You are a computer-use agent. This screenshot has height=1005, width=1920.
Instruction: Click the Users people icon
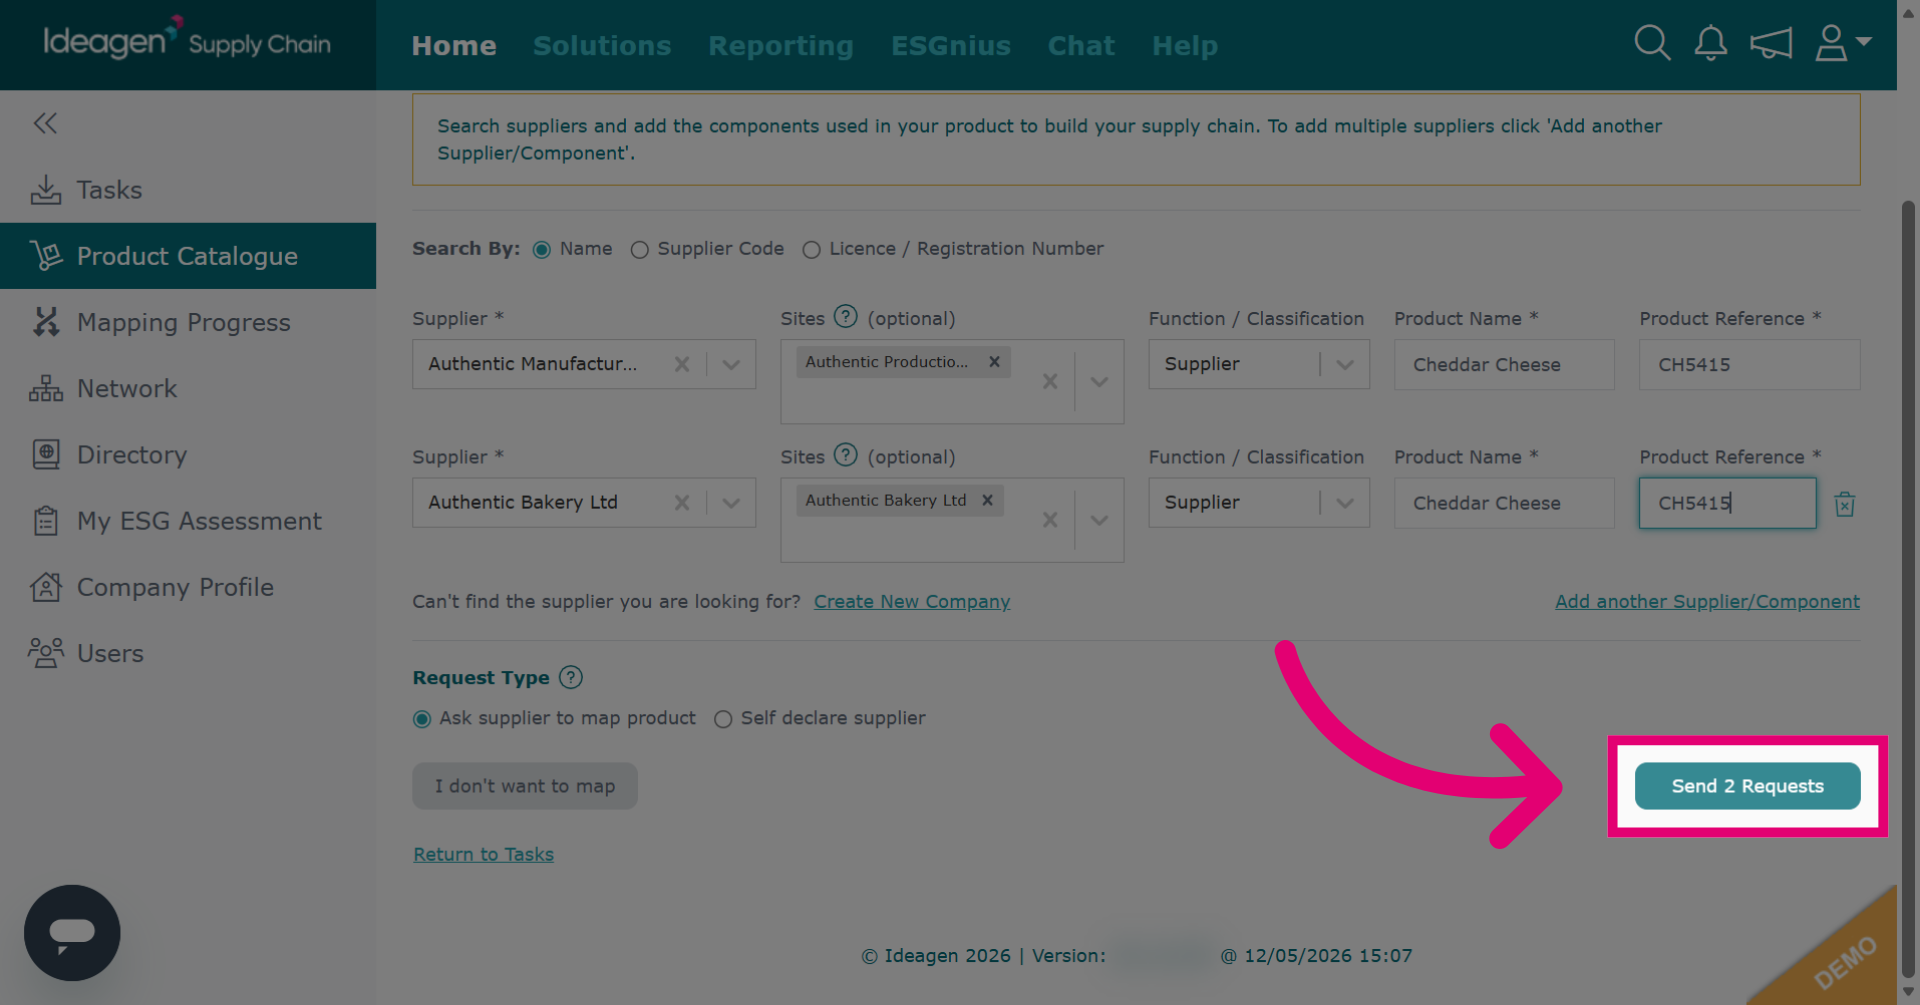[46, 653]
